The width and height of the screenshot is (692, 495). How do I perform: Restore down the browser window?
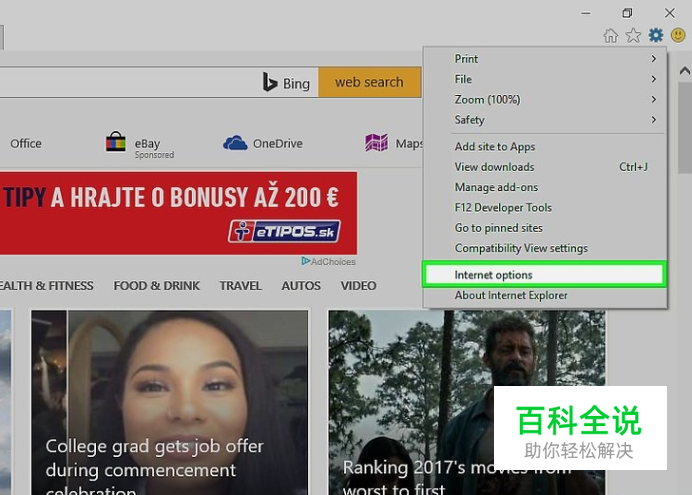(x=627, y=13)
